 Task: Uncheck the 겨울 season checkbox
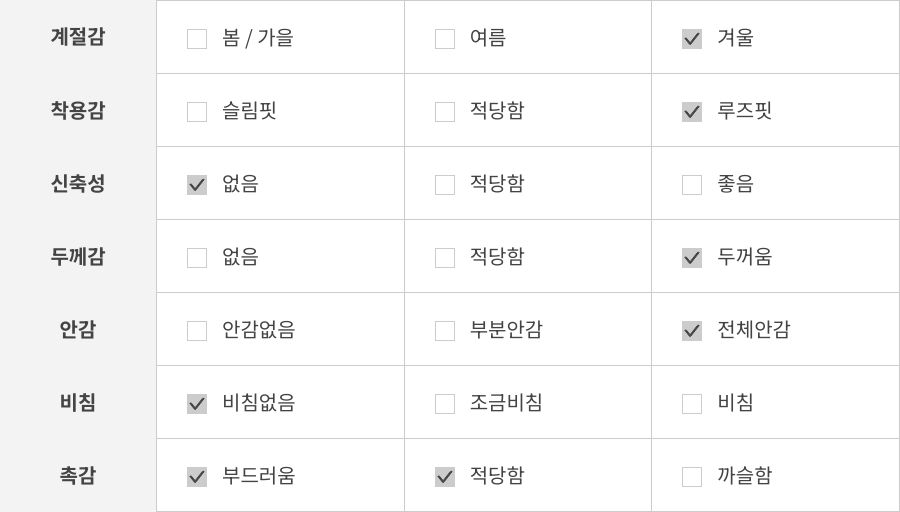click(692, 39)
